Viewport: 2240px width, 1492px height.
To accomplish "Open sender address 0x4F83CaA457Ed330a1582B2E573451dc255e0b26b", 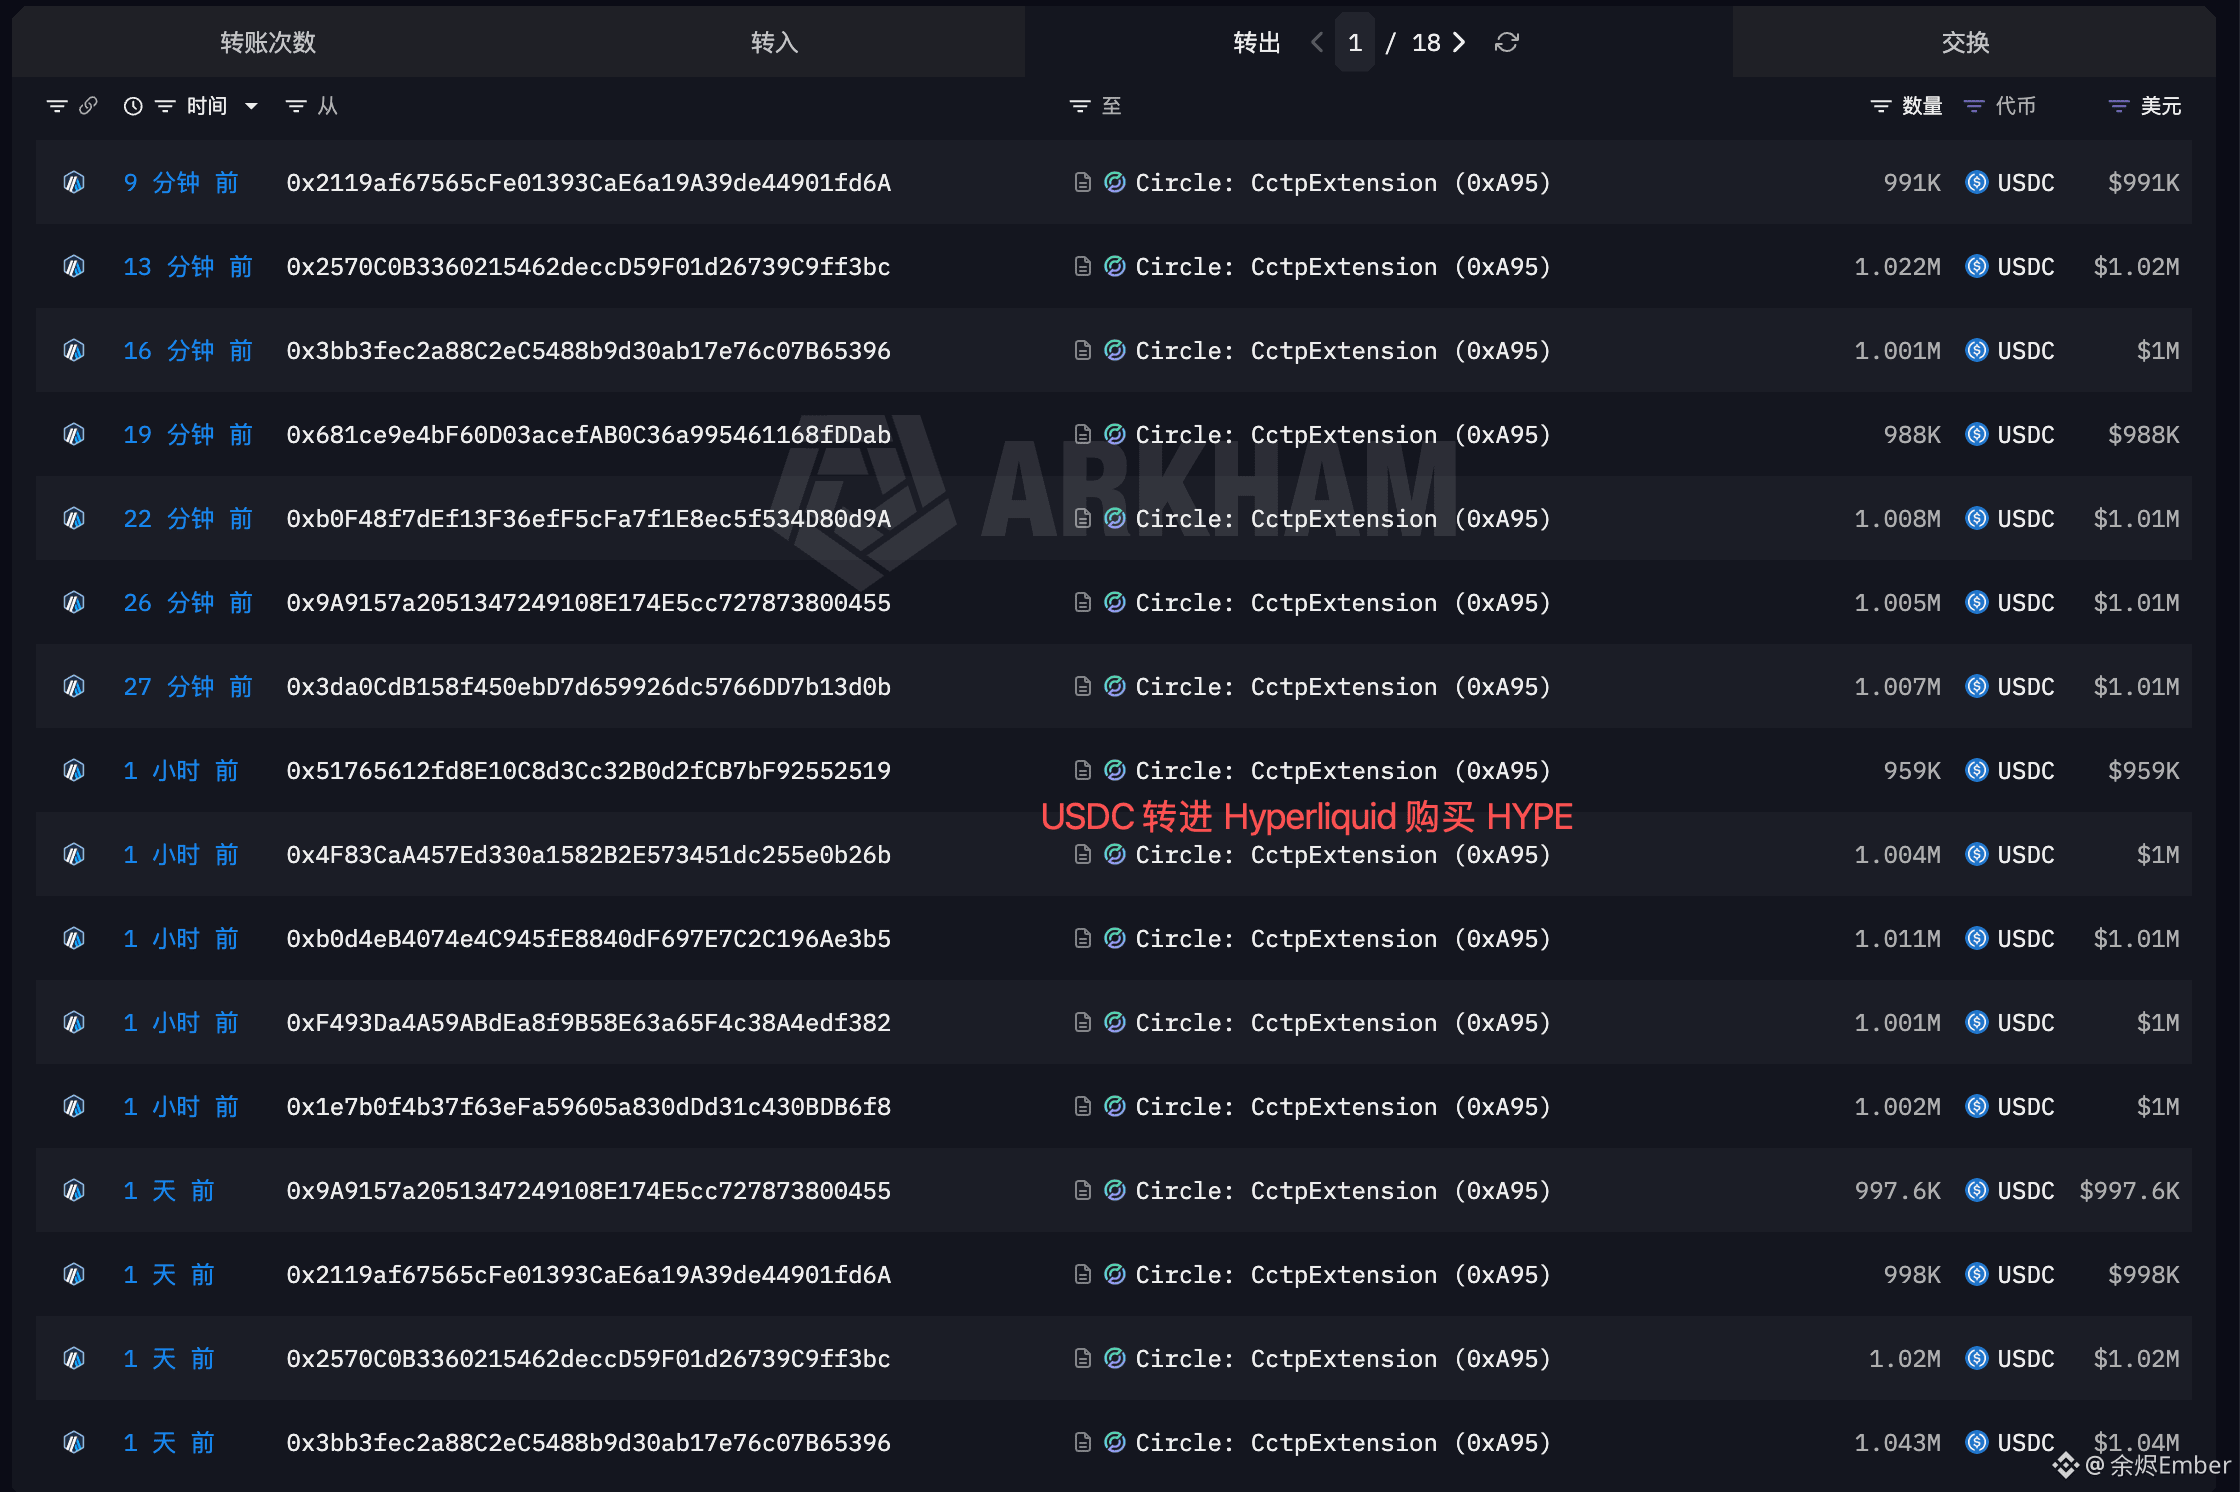I will point(589,854).
